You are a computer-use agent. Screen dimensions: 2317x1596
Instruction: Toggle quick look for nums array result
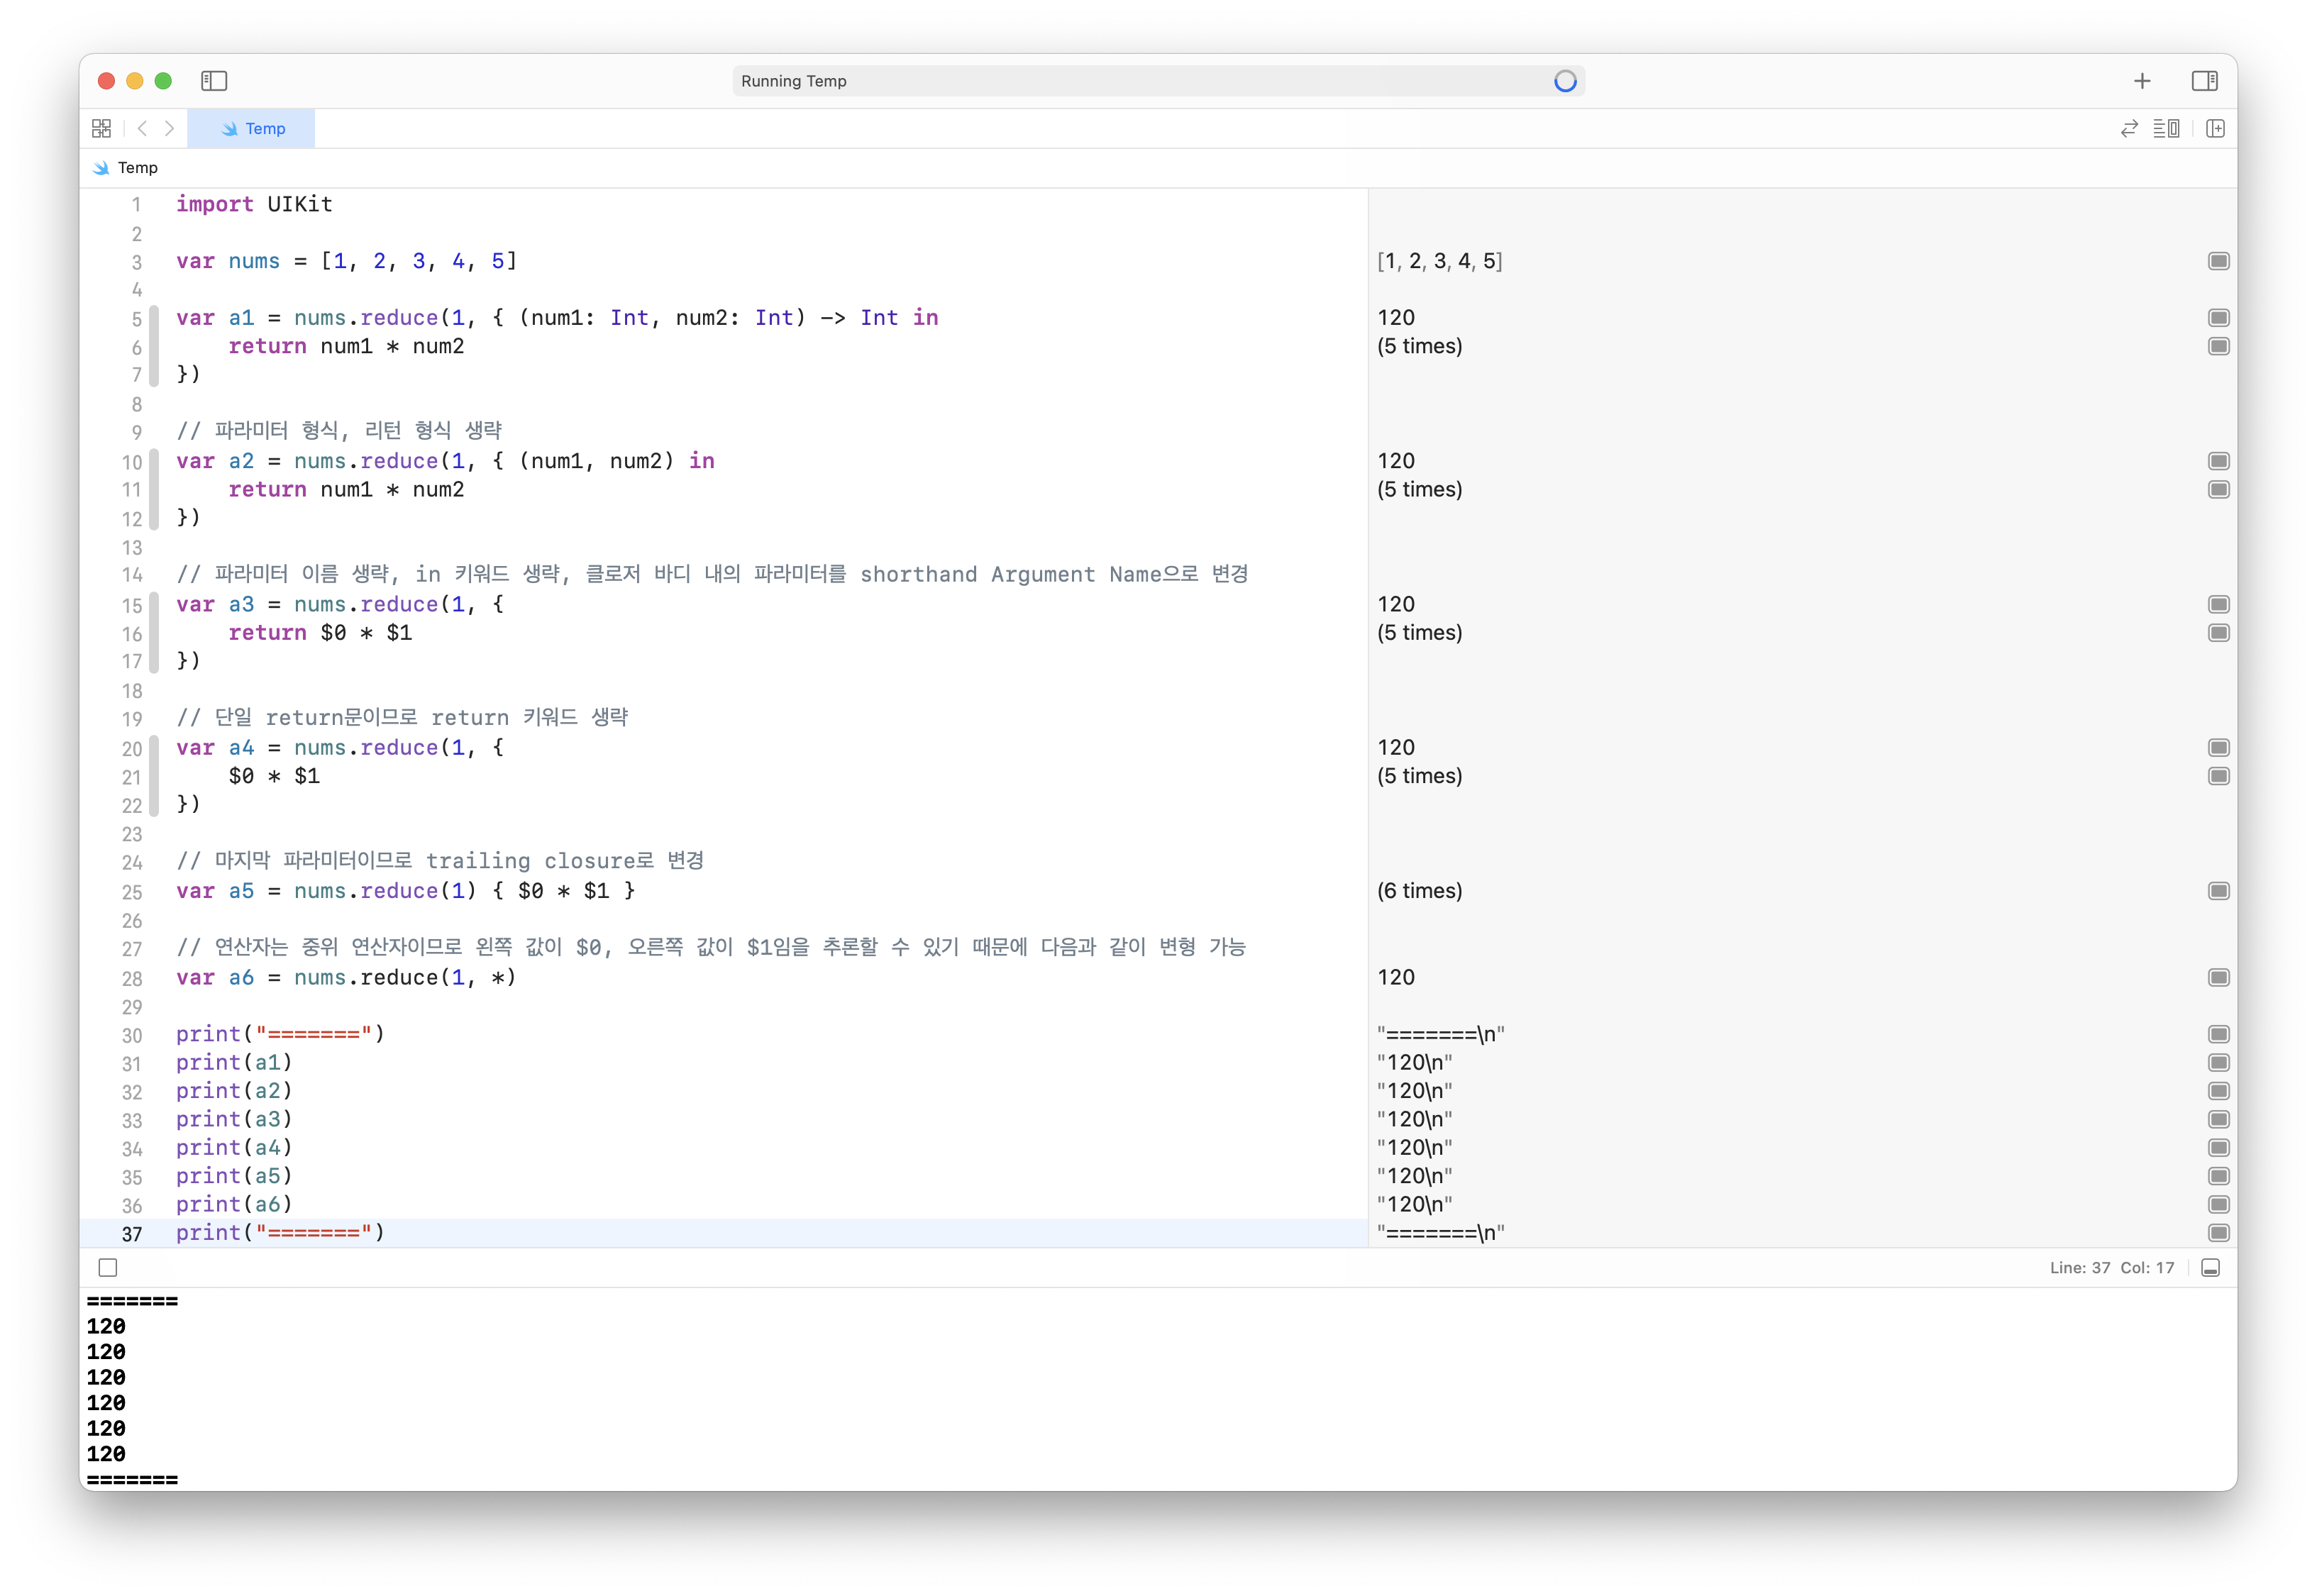pos(2218,261)
